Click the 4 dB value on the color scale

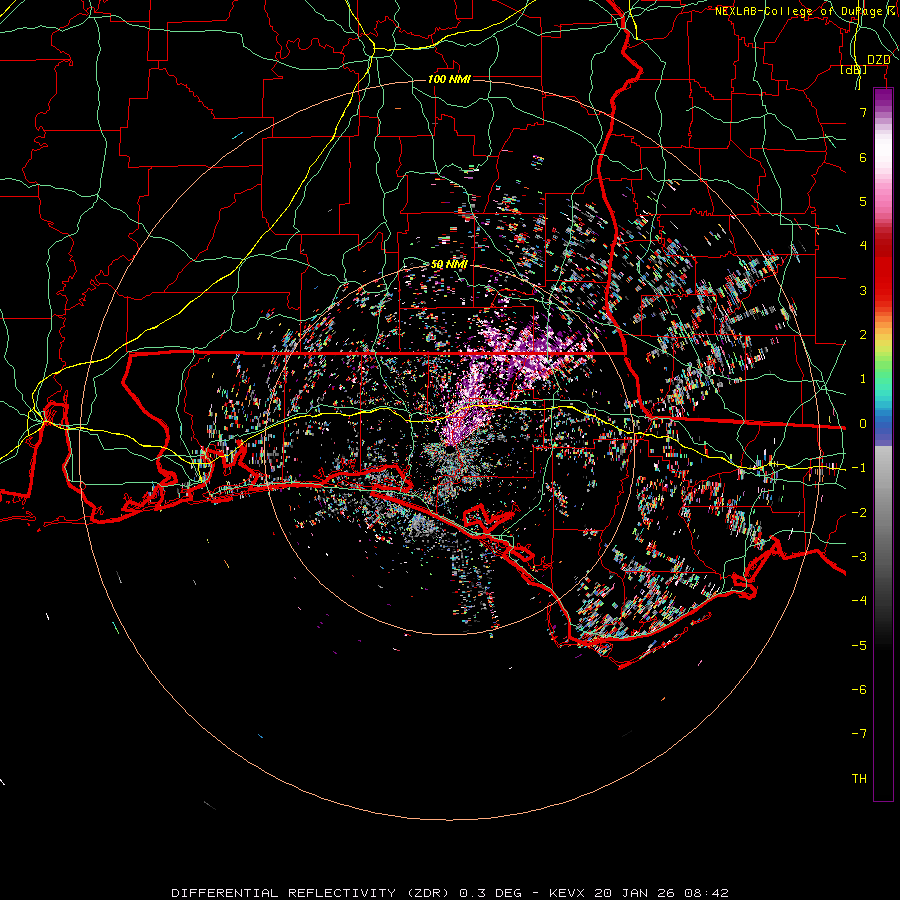[x=863, y=246]
